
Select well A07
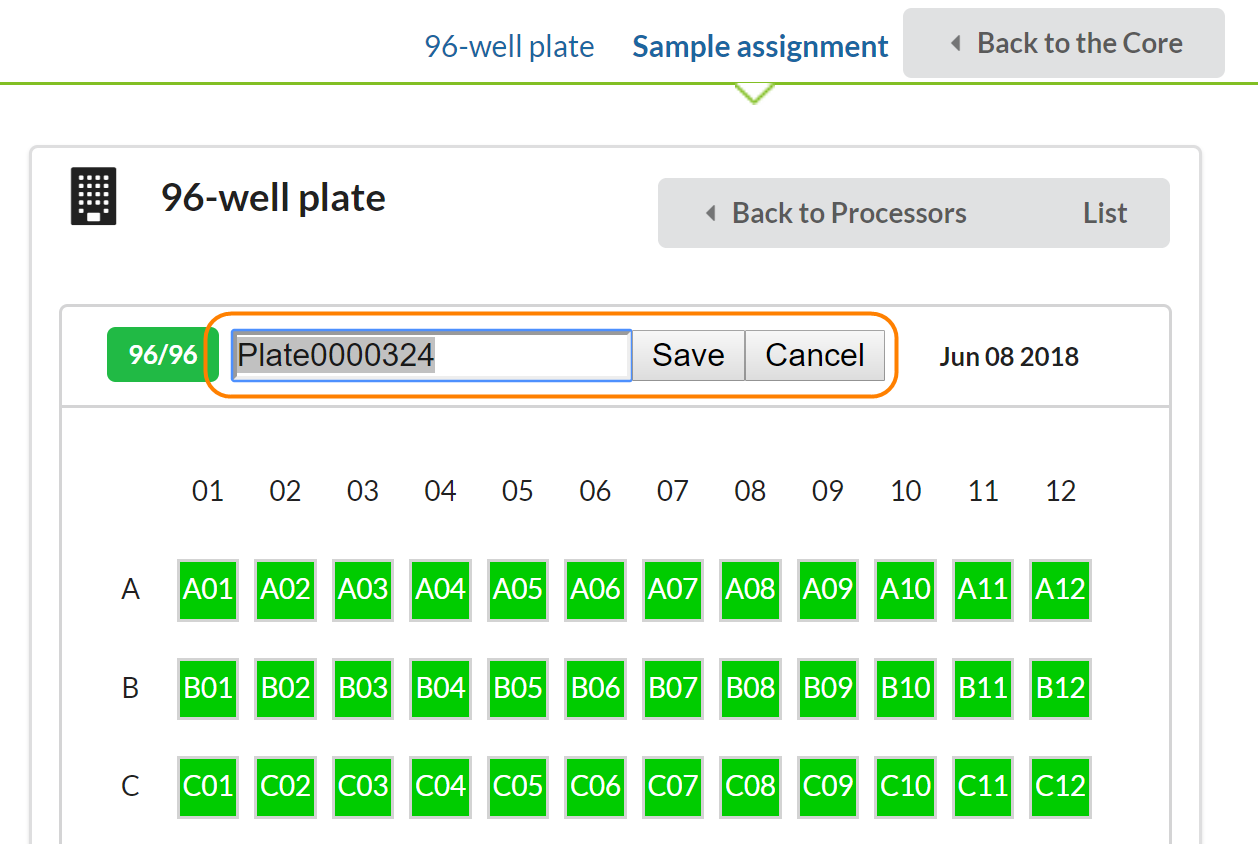673,590
